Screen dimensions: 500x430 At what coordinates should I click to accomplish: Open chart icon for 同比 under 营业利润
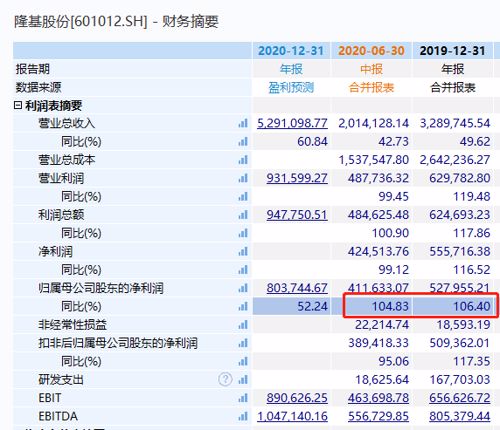[243, 197]
